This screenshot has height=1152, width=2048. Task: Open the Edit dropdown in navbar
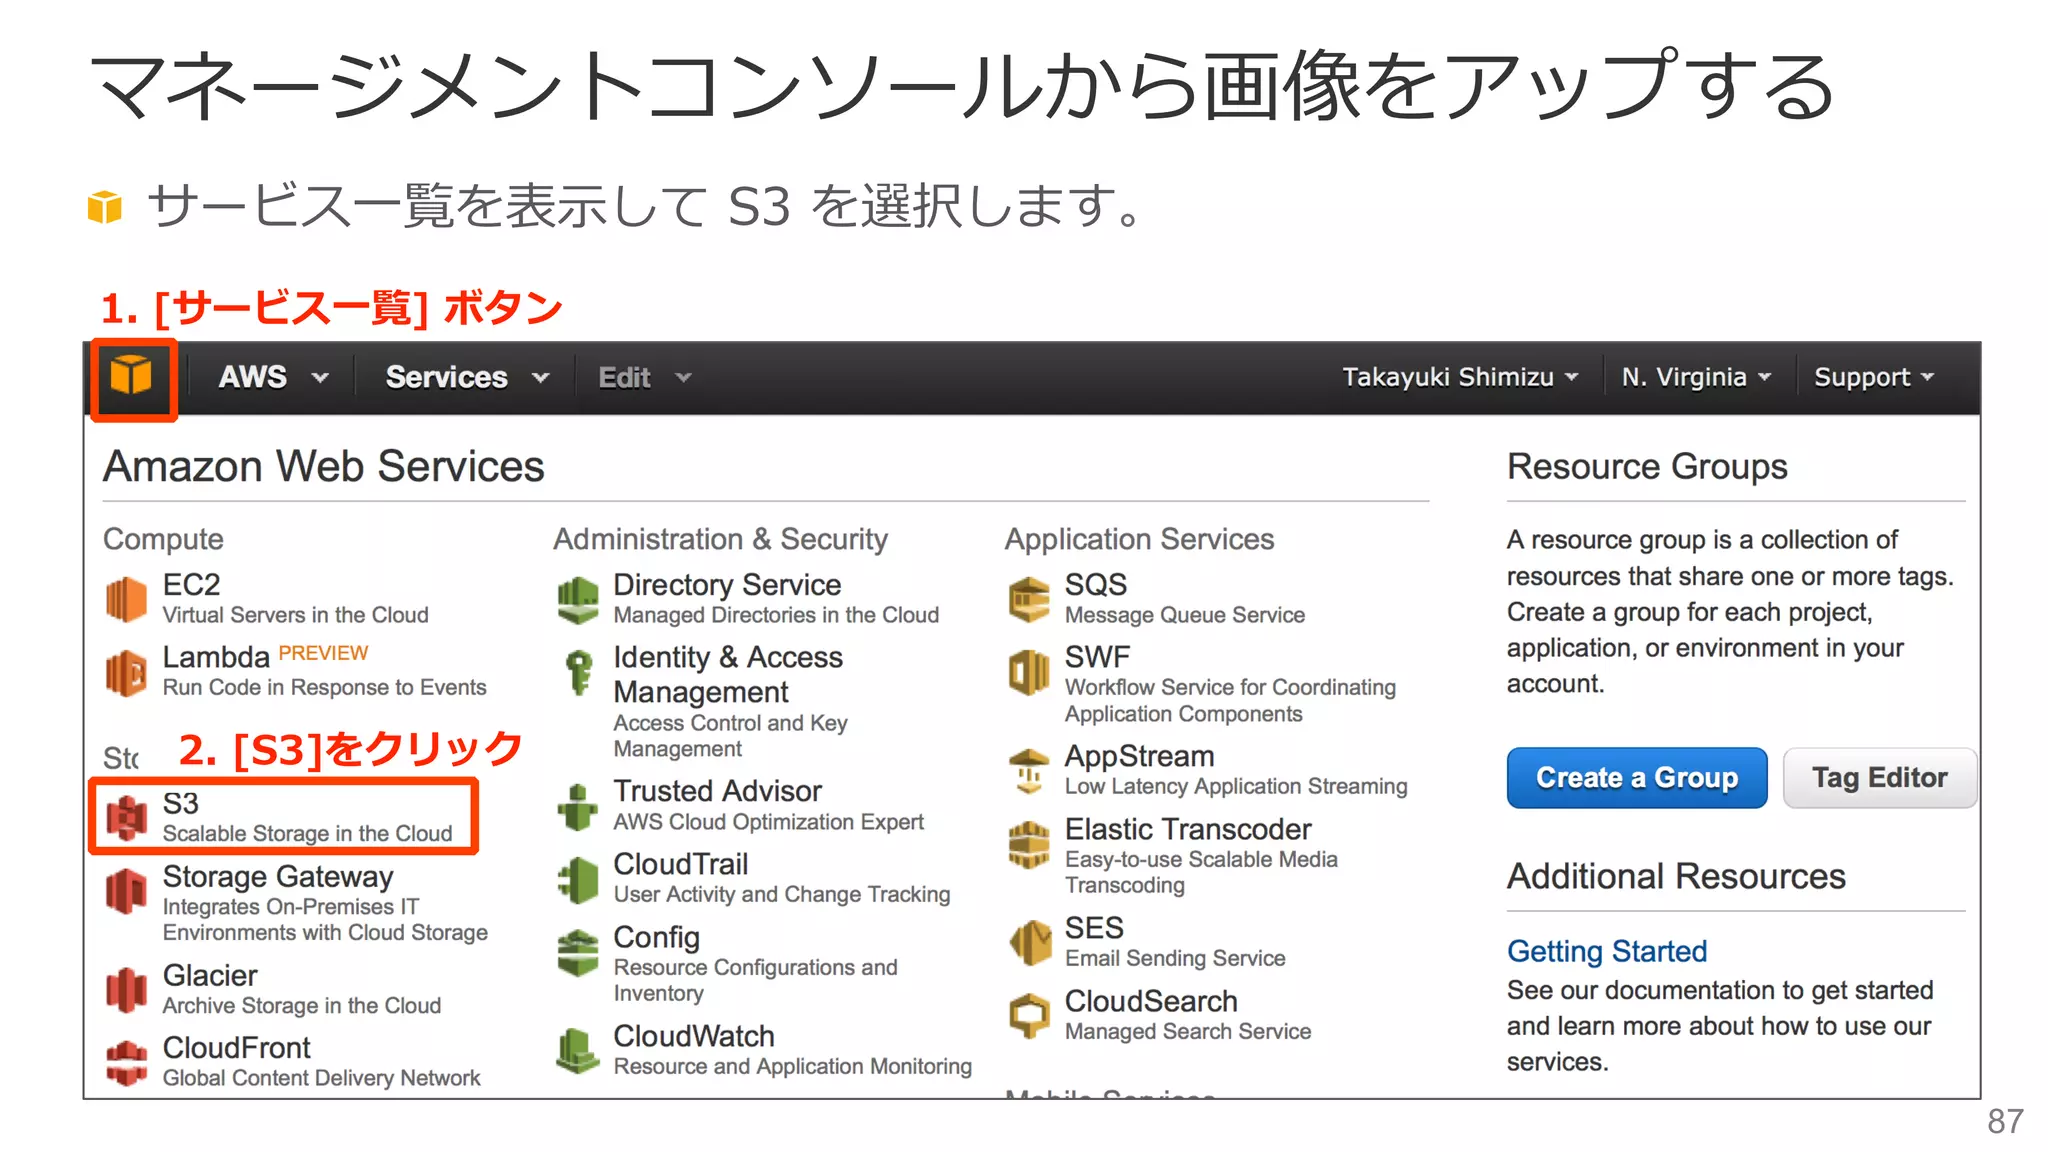coord(645,377)
